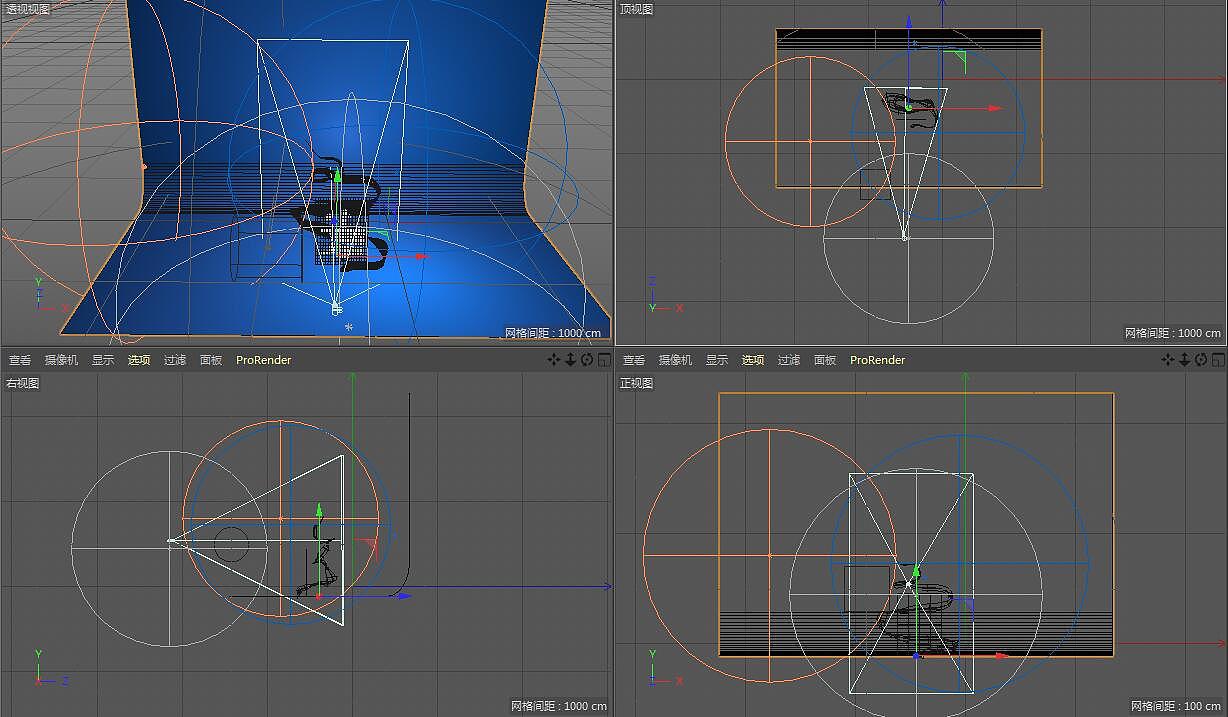Viewport: 1228px width, 717px height.
Task: Click grid spacing text in top view
Action: point(1172,333)
